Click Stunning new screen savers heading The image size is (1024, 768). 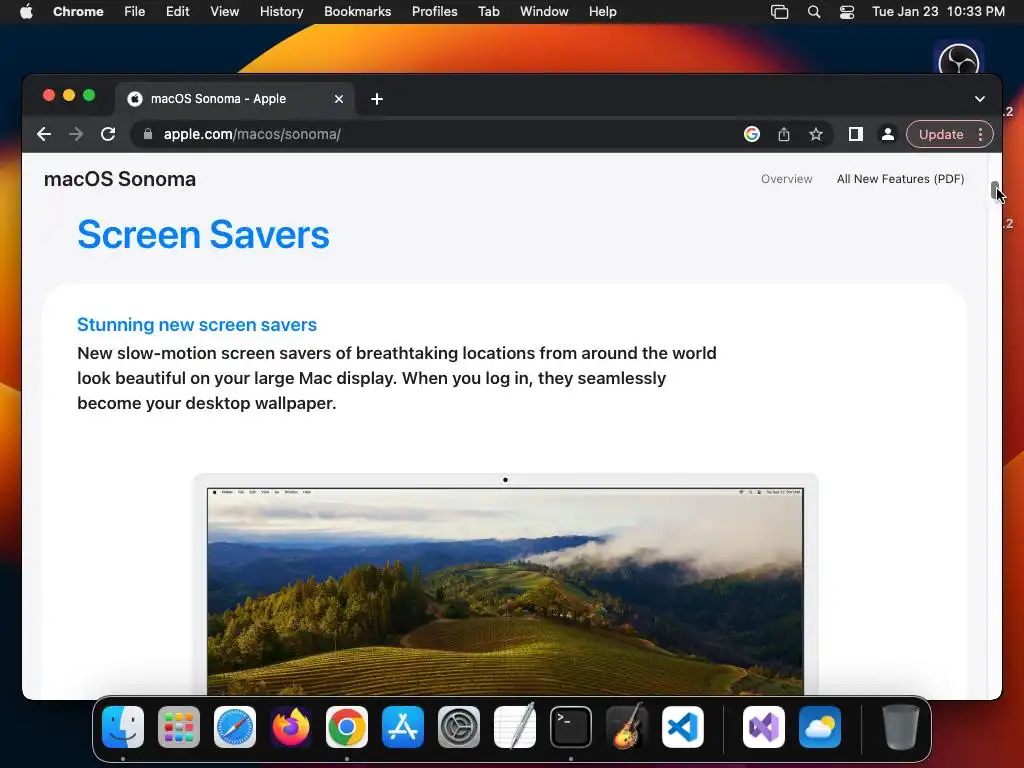pos(197,325)
